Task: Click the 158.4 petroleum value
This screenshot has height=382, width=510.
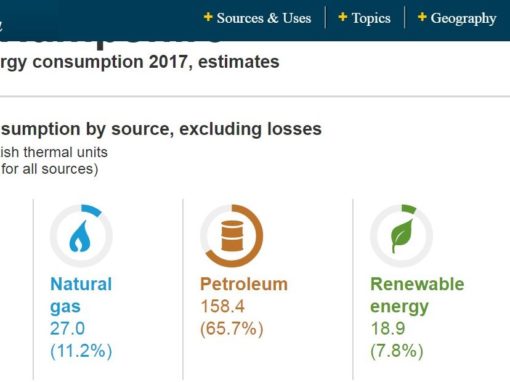Action: coord(223,306)
